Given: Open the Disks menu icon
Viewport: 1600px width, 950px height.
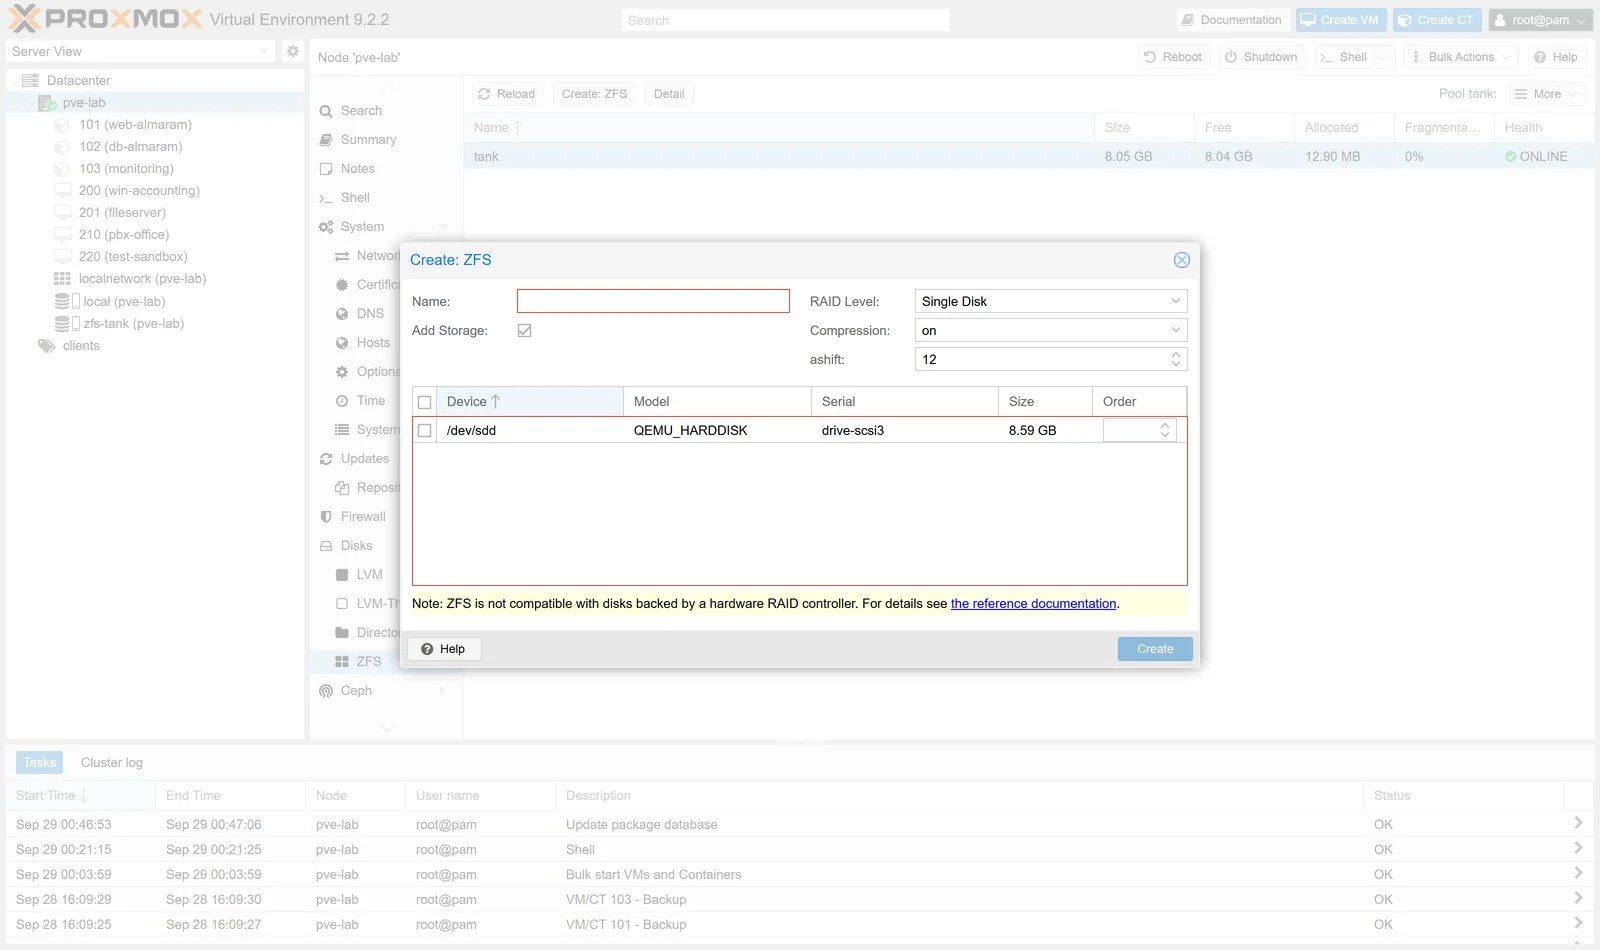Looking at the screenshot, I should [326, 546].
